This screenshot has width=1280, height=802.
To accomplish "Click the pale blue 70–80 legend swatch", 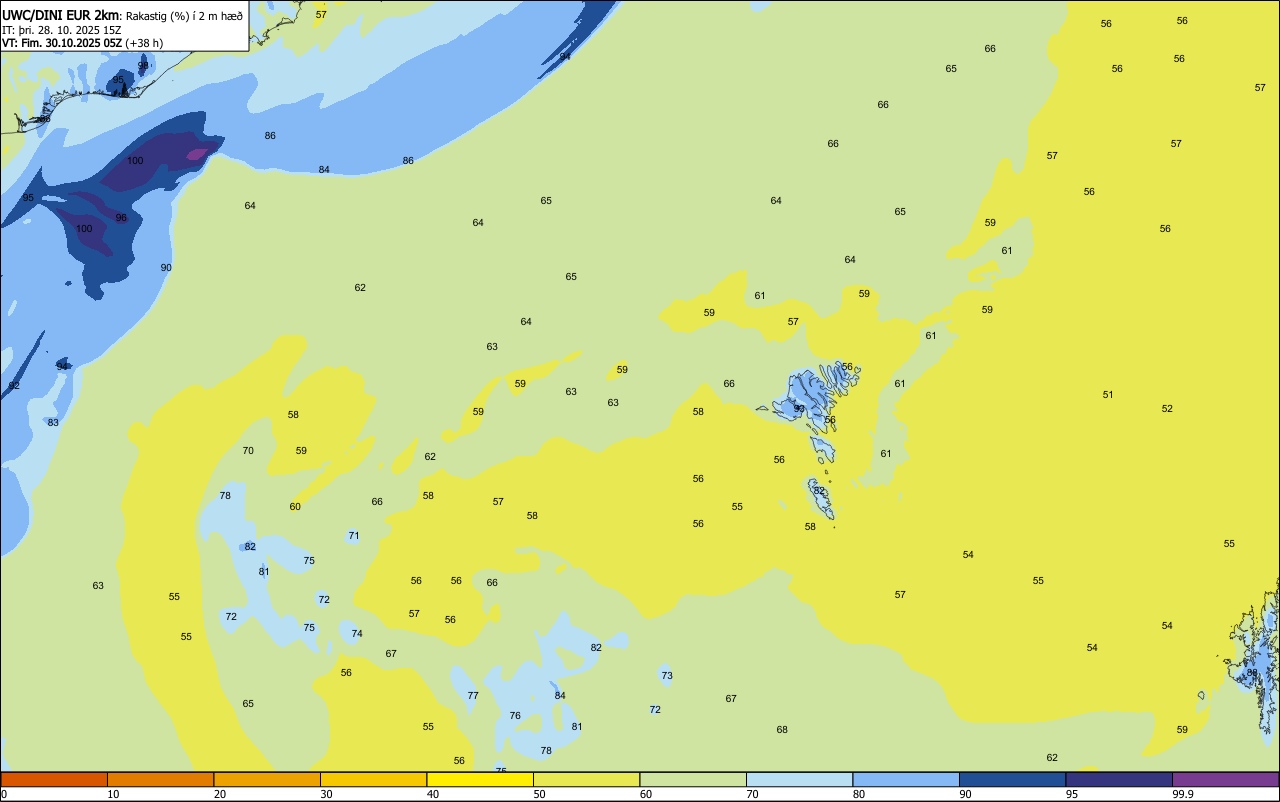I will pos(799,779).
